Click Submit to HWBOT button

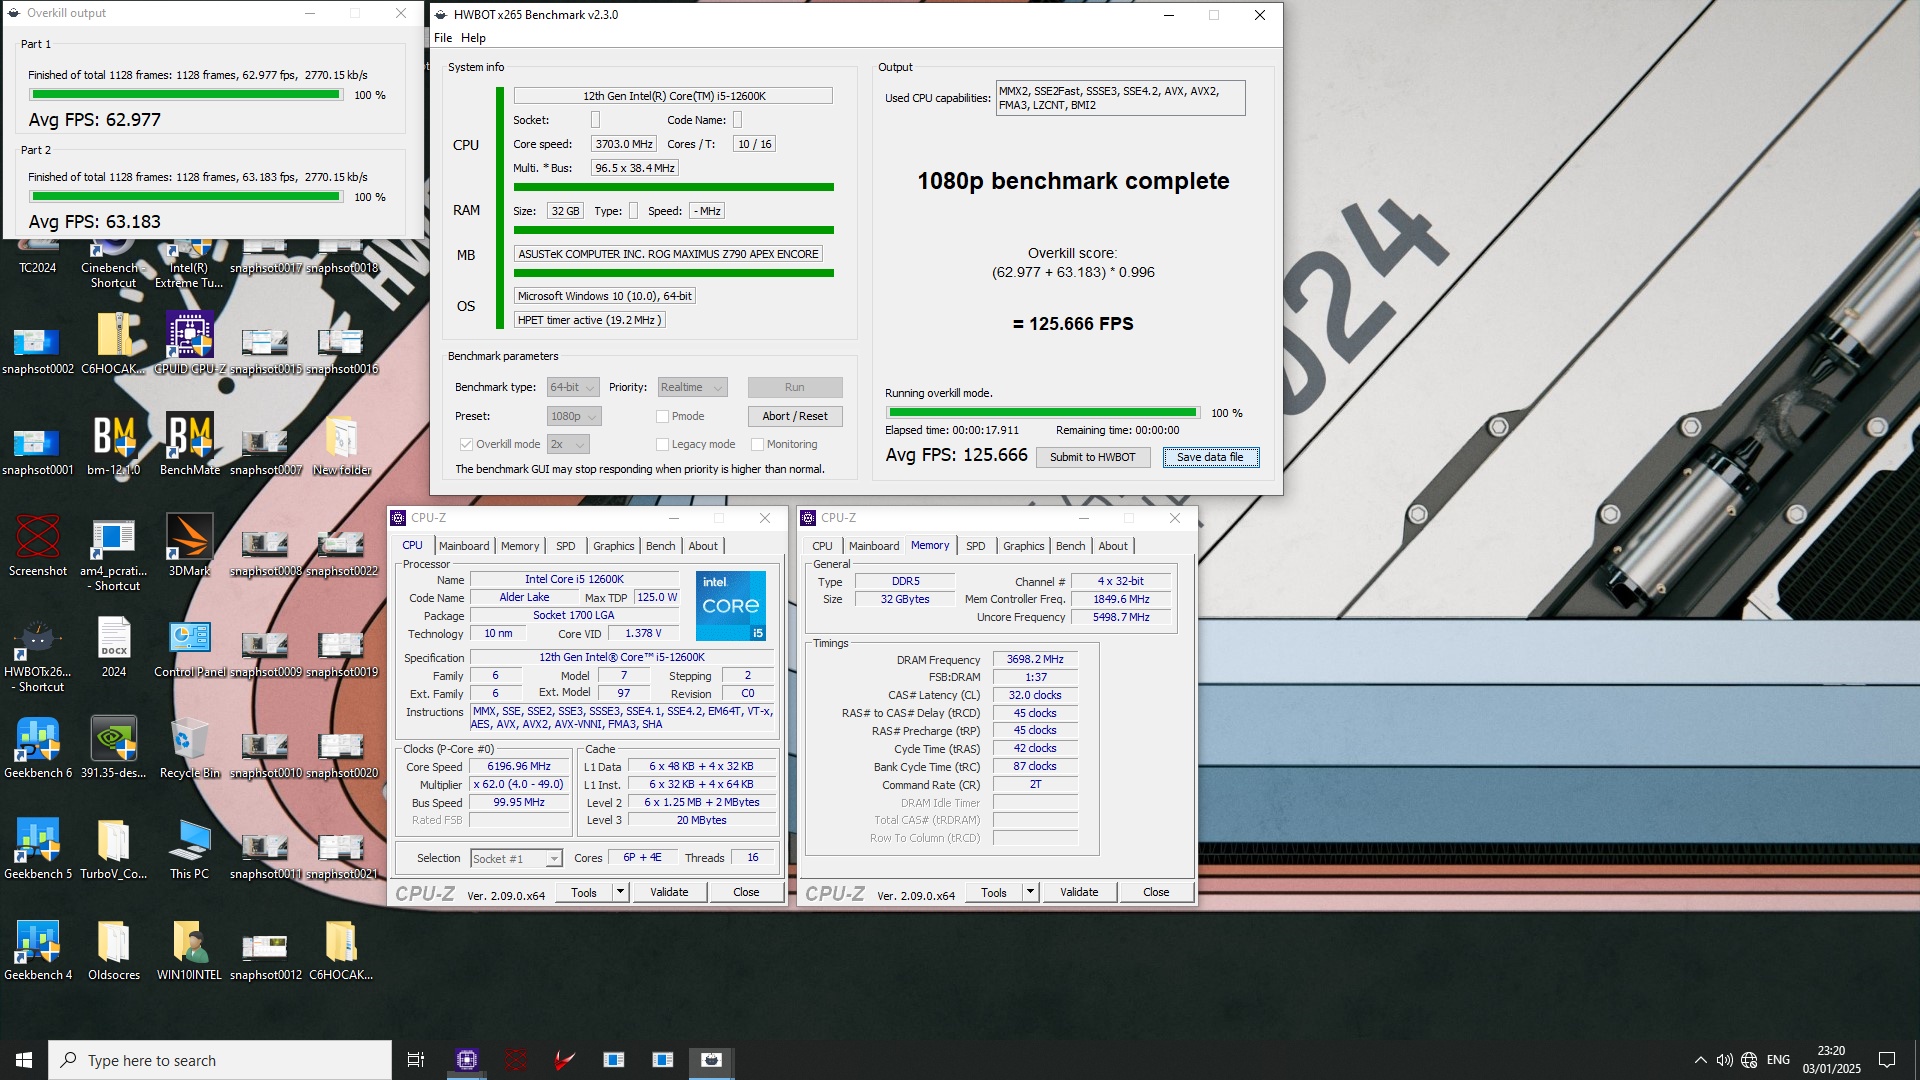point(1093,457)
